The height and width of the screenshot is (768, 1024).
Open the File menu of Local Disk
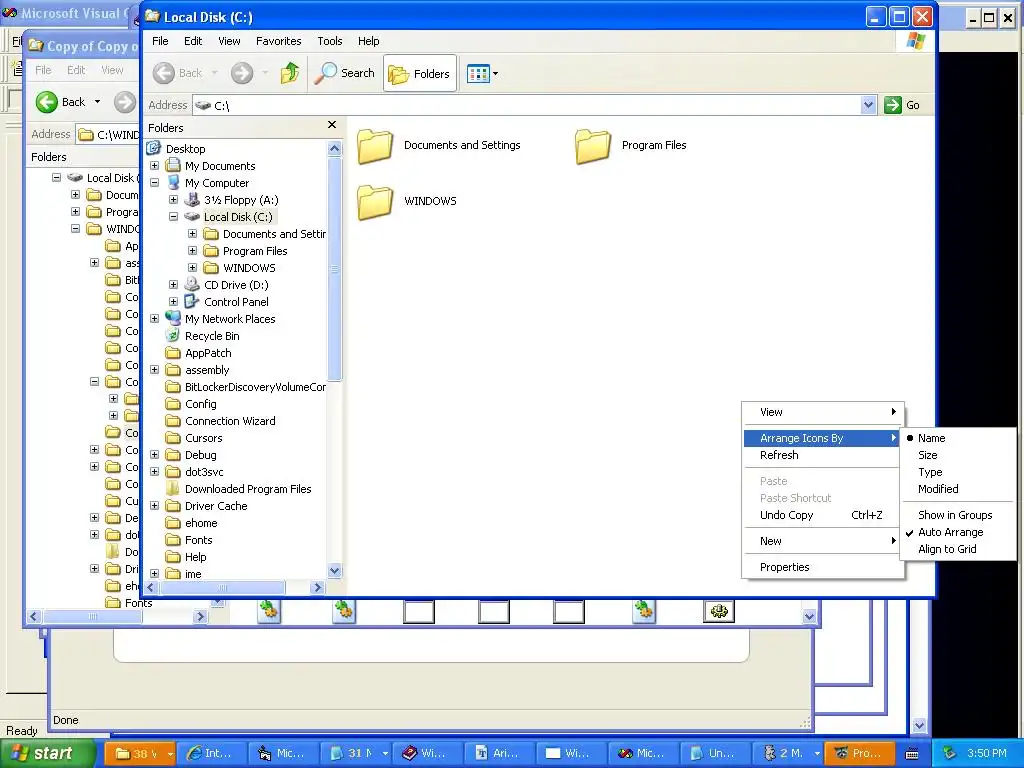coord(160,41)
